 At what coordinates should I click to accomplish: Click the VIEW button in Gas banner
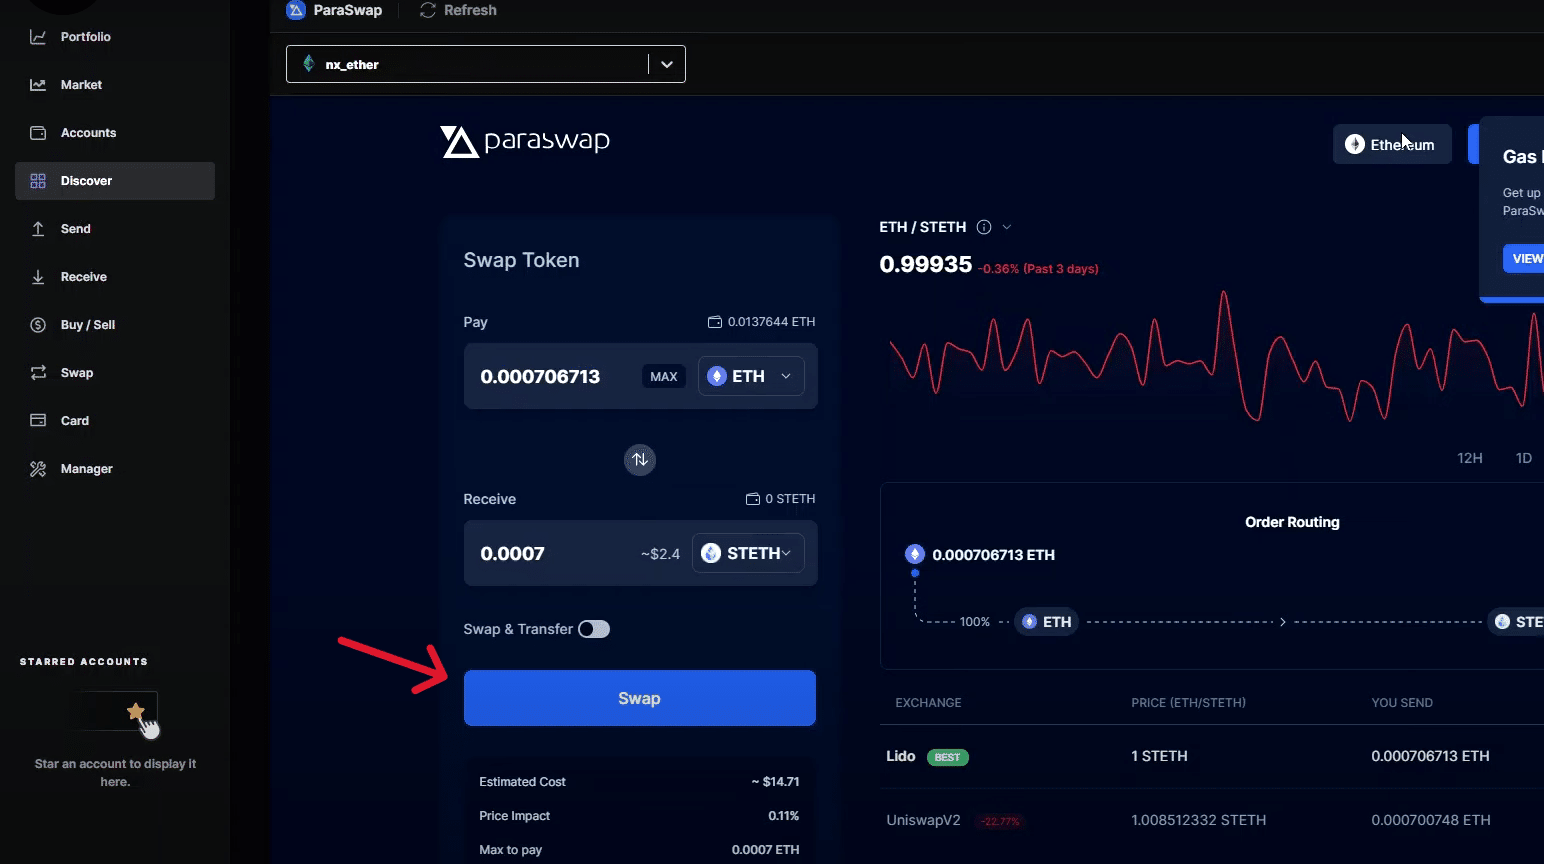(x=1524, y=258)
